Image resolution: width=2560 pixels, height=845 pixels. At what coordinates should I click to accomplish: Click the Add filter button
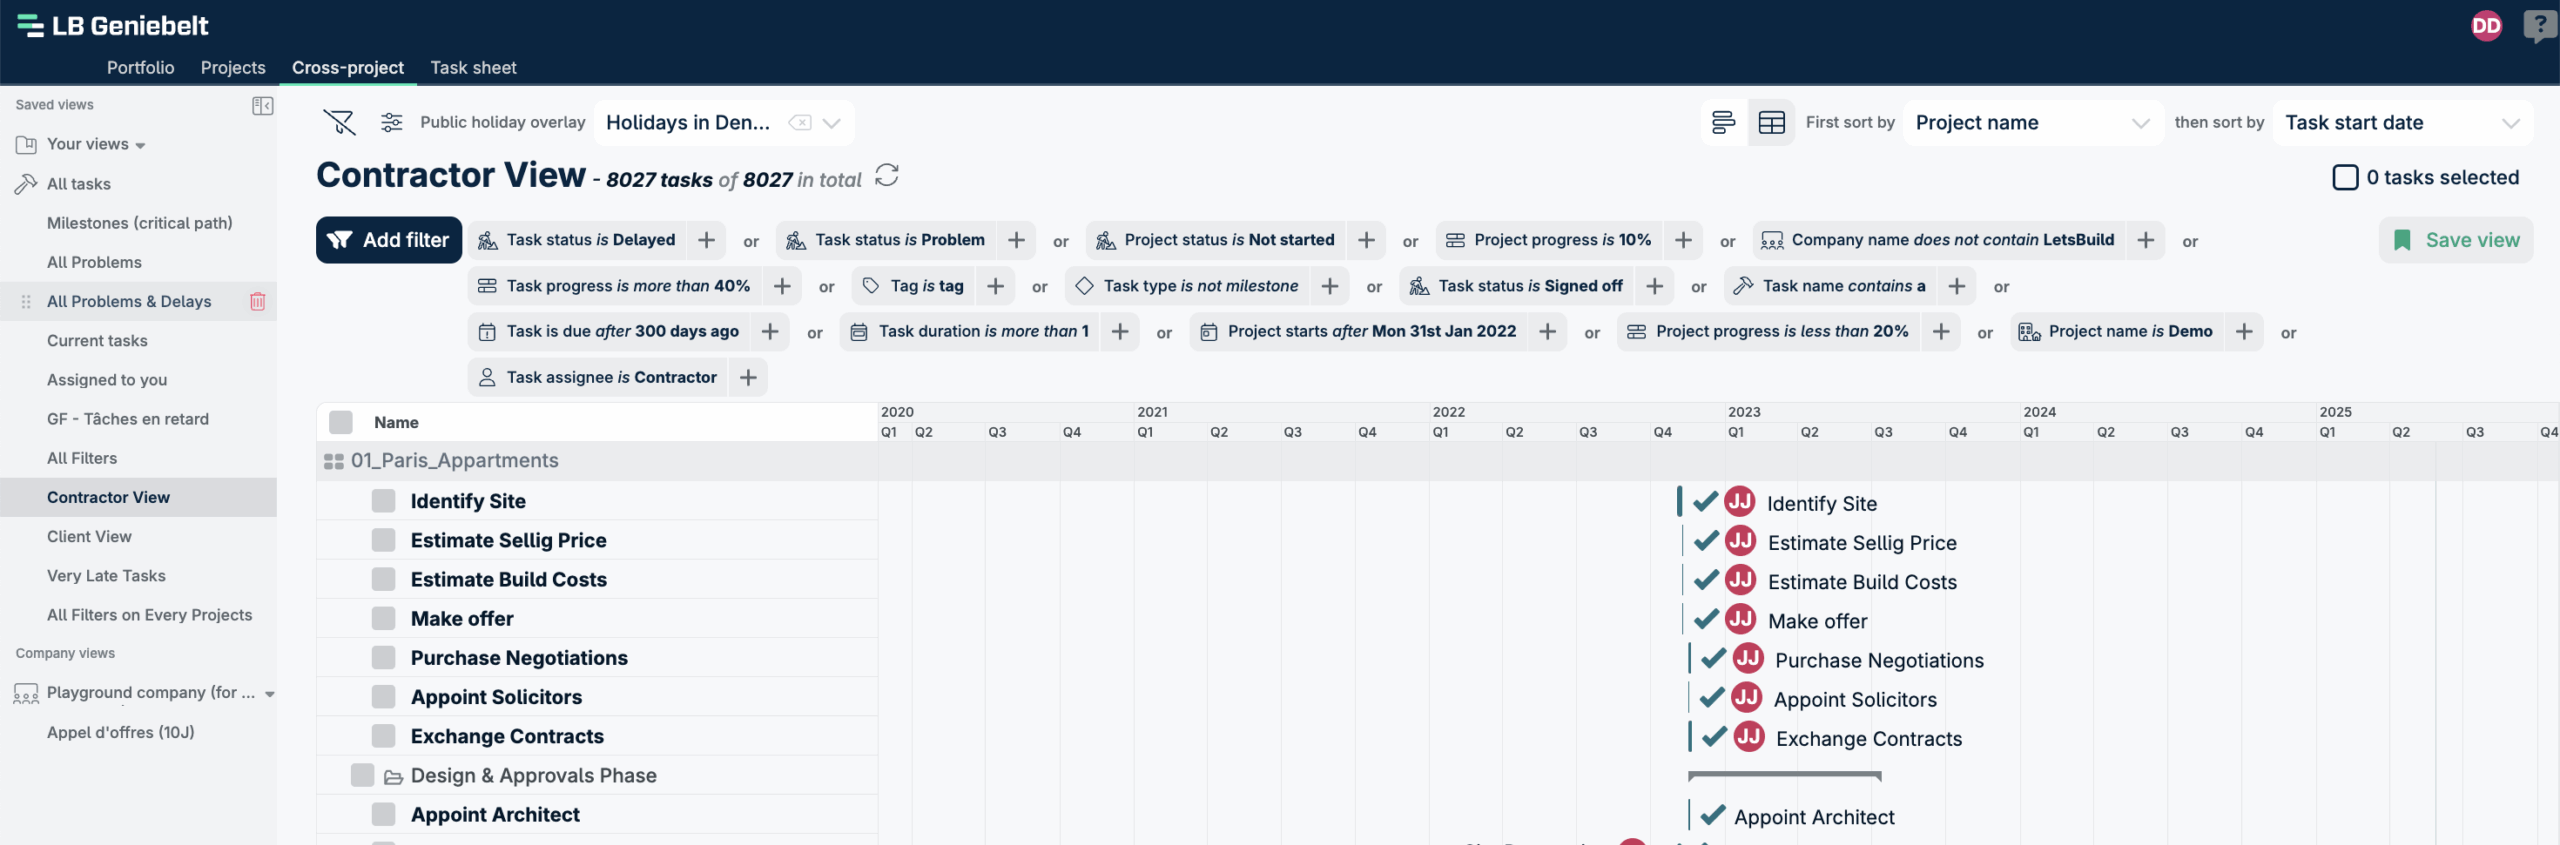click(x=389, y=240)
